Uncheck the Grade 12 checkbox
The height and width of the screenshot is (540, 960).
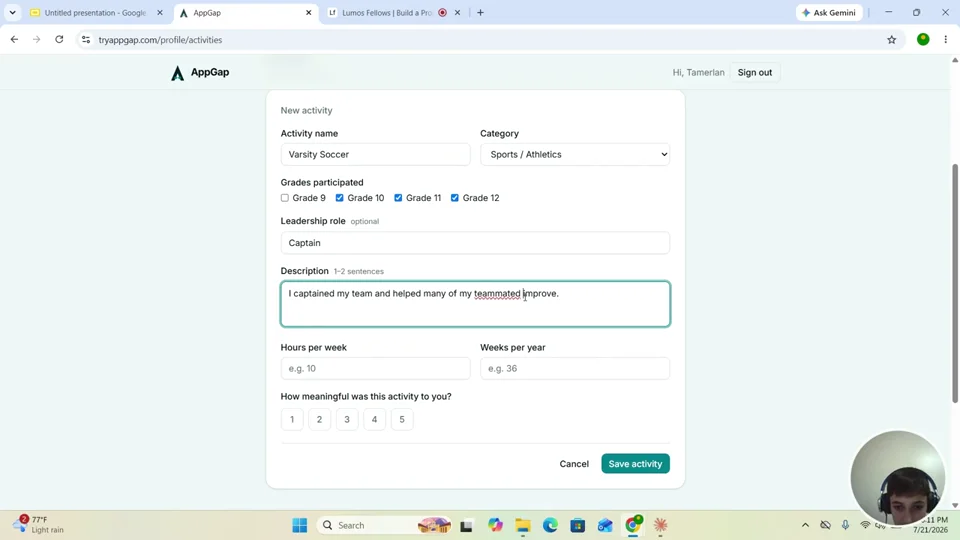point(454,198)
